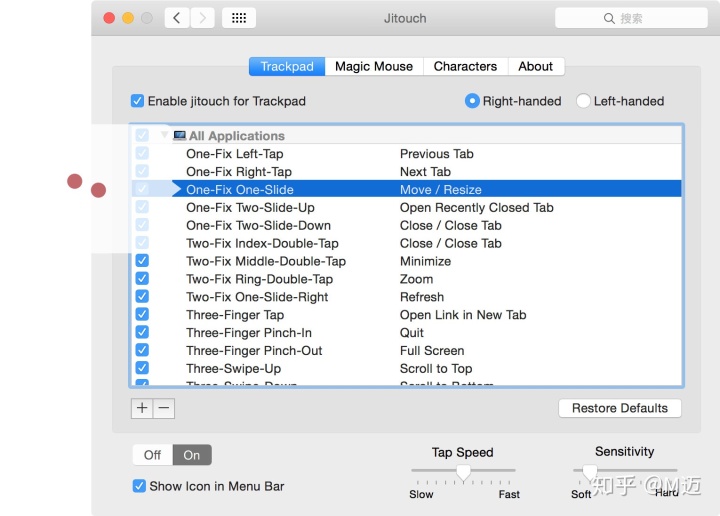Uncheck Three-Finger Tap gesture
The width and height of the screenshot is (720, 516).
(x=142, y=314)
